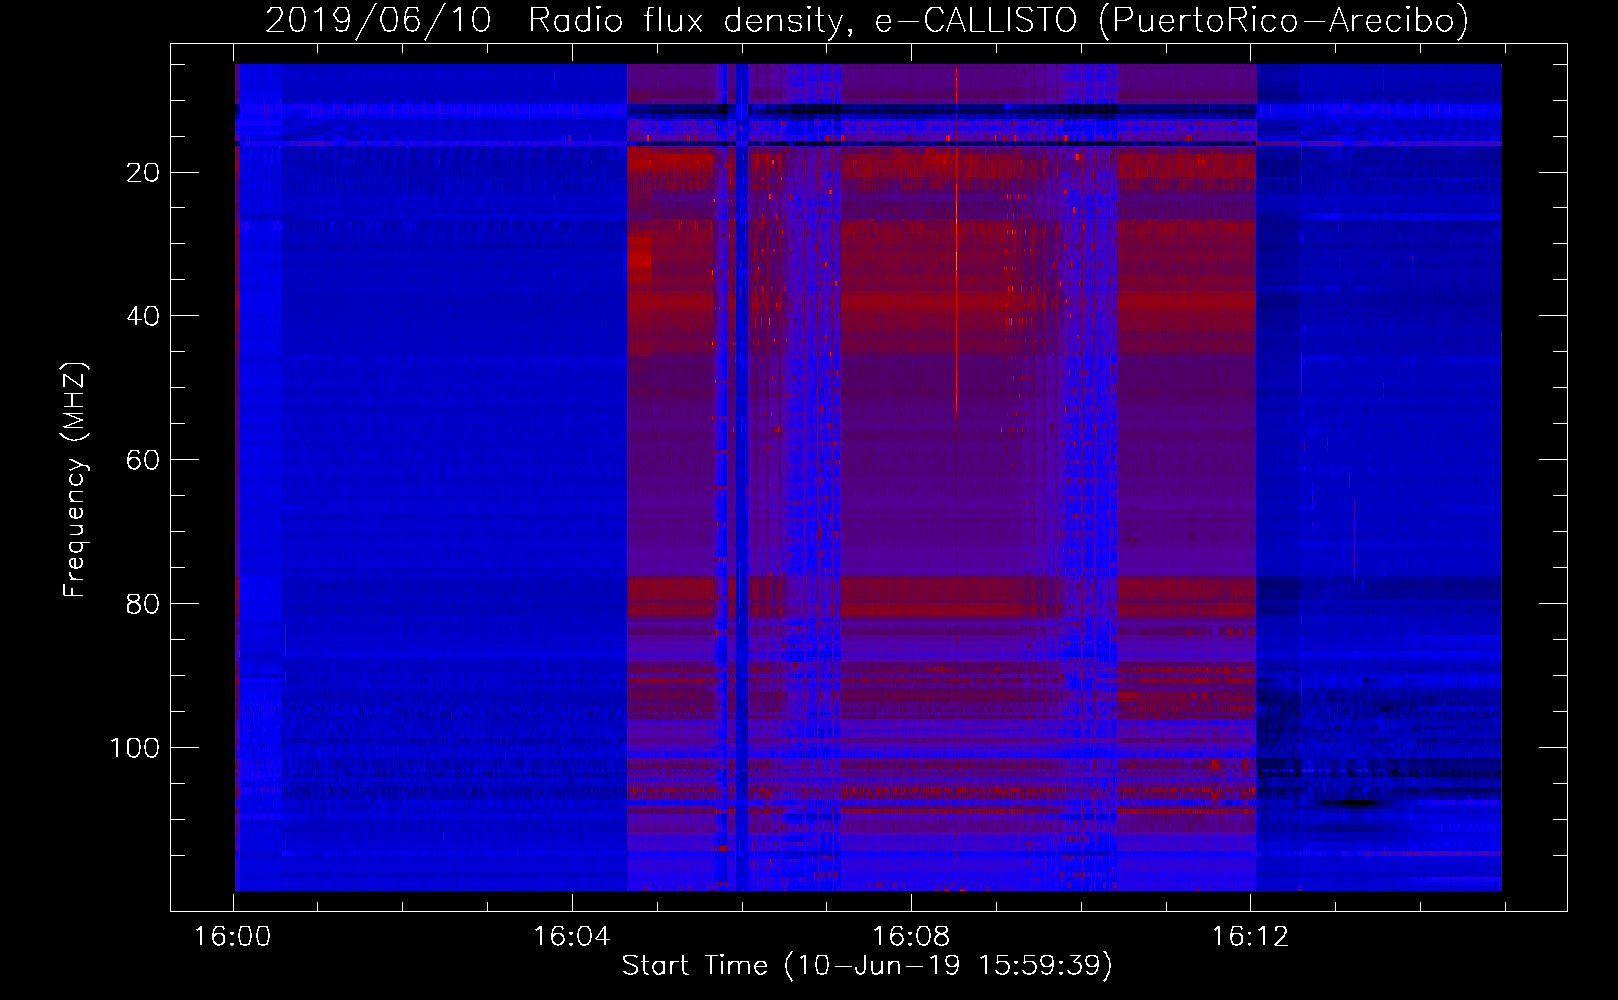This screenshot has height=1000, width=1618.
Task: Click the 80 frequency tick label
Action: click(x=143, y=604)
